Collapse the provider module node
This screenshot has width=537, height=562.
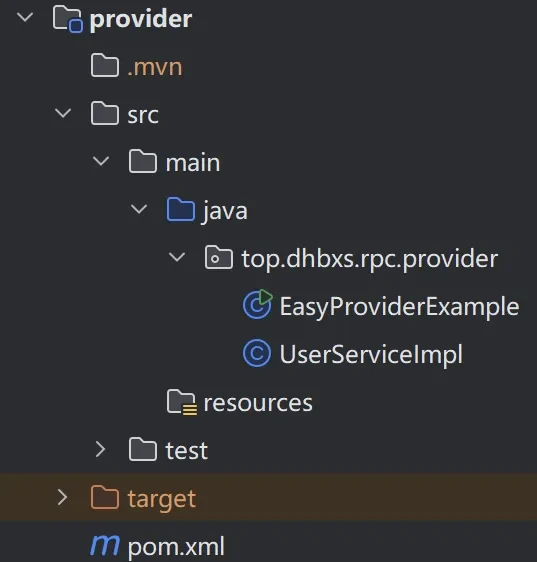25,17
